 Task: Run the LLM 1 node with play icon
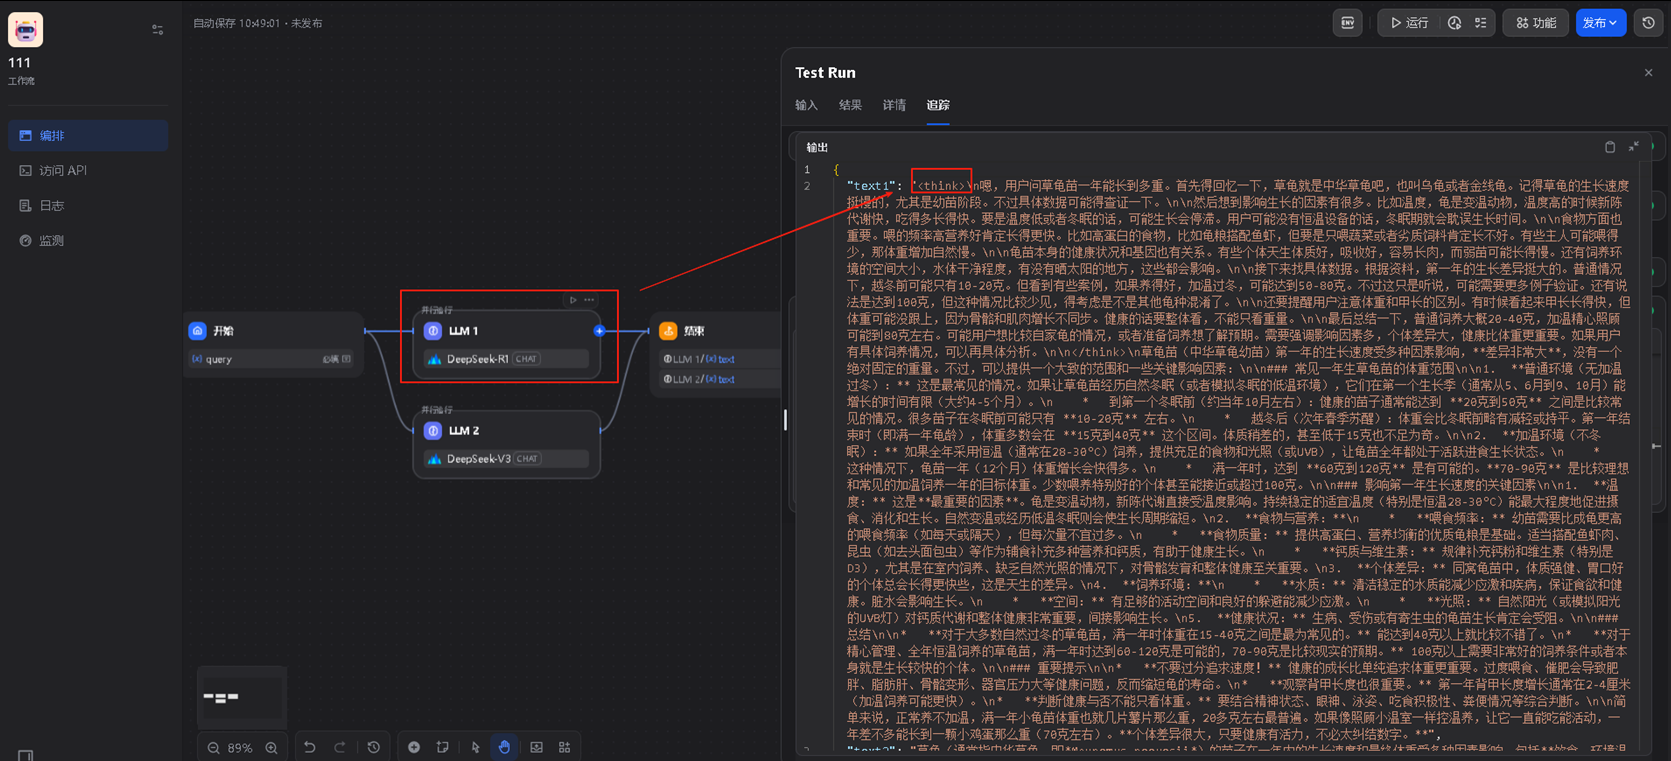point(573,300)
